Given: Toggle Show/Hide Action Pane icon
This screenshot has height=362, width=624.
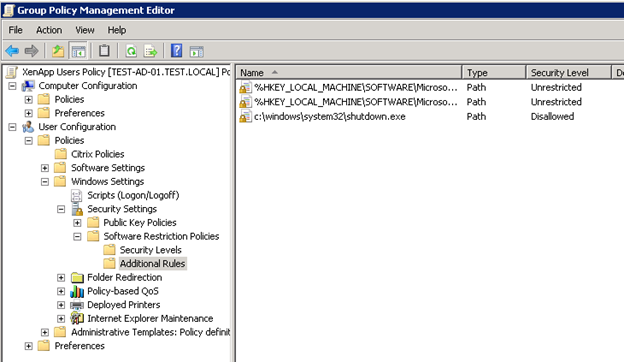Looking at the screenshot, I should click(197, 51).
